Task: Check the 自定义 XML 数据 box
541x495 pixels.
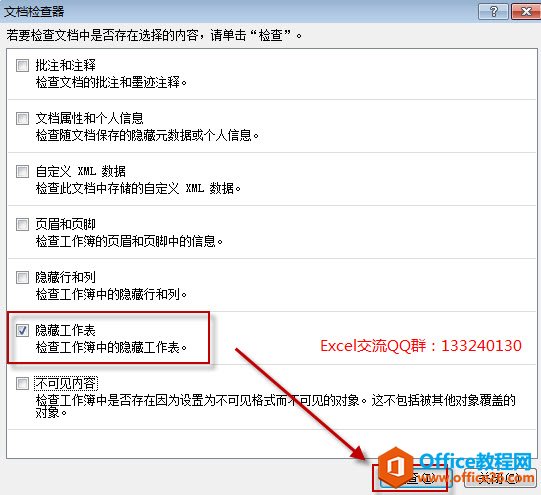Action: tap(22, 171)
